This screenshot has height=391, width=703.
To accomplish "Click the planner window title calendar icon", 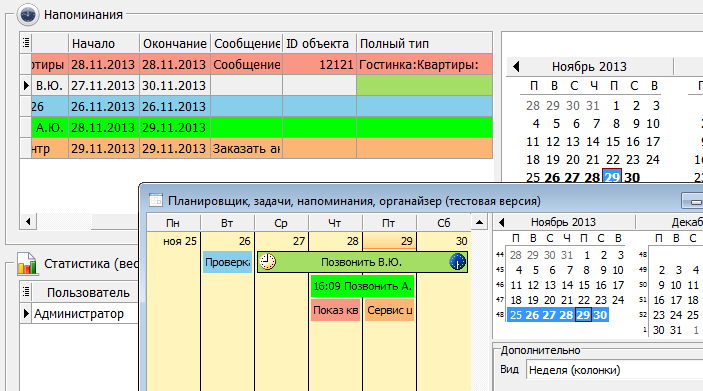I will 156,200.
